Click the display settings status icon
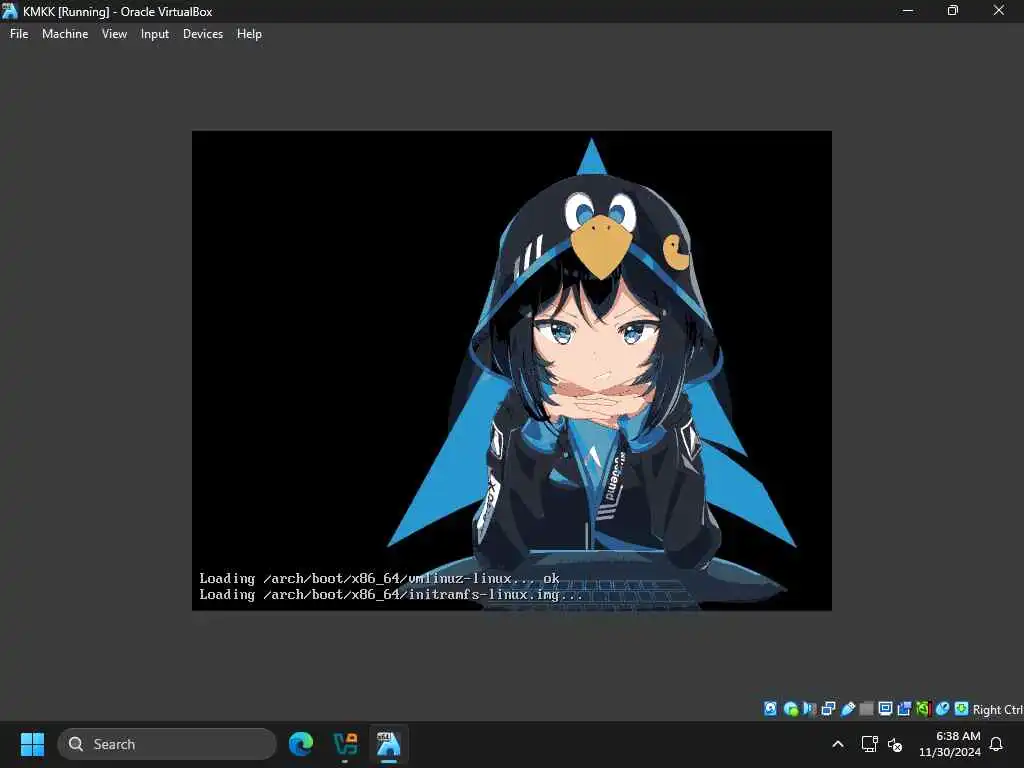1024x768 pixels. 885,709
